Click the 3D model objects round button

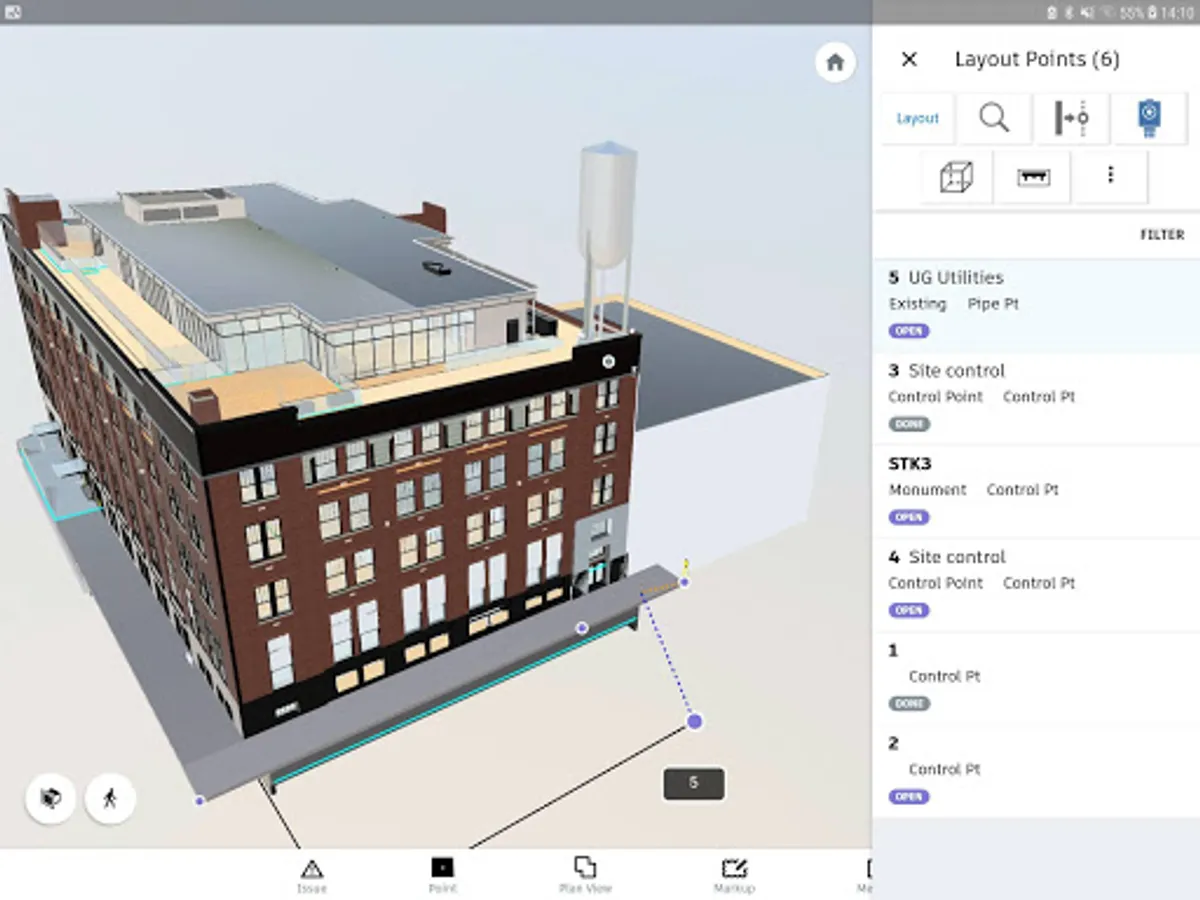50,798
